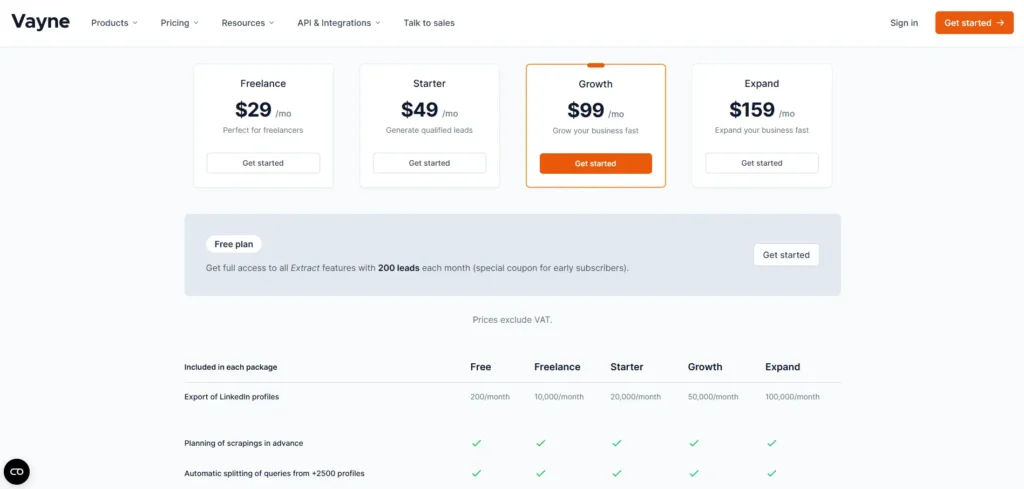Screen dimensions: 1024x489
Task: Click the Vayne logo
Action: (x=40, y=22)
